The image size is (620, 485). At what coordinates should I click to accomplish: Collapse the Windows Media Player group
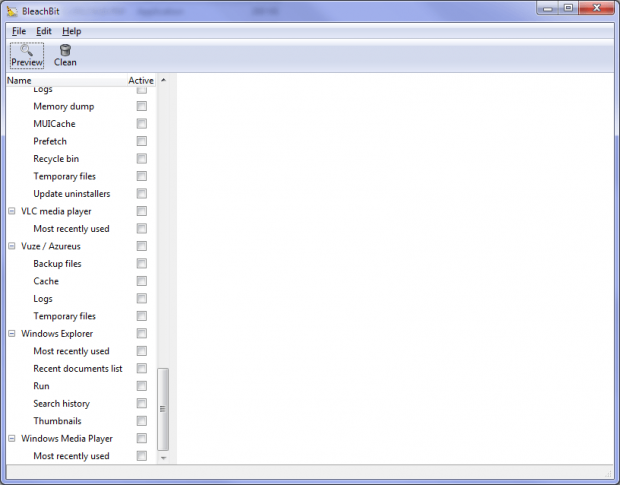pos(12,439)
